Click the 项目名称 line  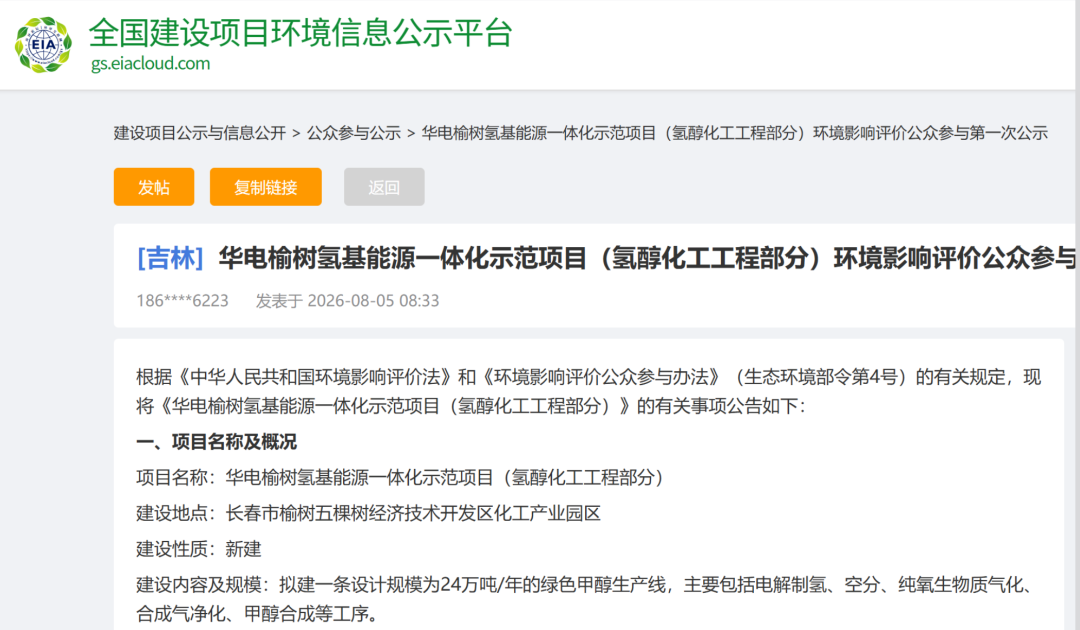(399, 478)
